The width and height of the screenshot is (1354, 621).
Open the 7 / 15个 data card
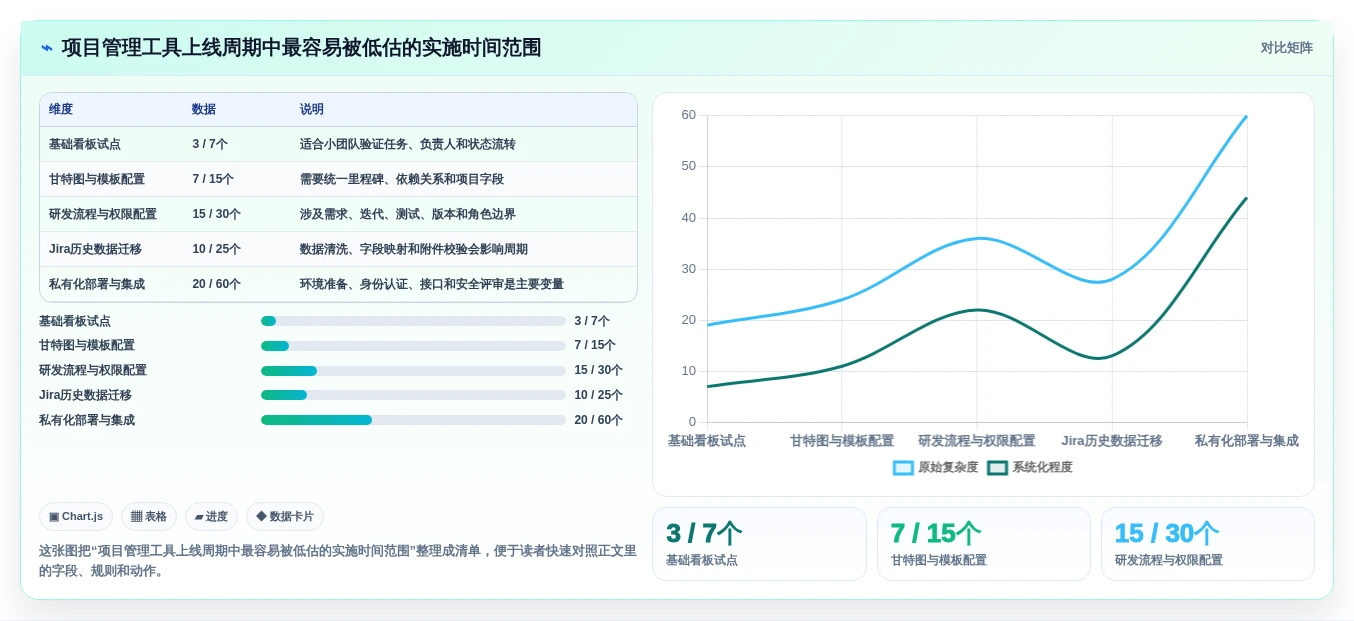coord(984,544)
